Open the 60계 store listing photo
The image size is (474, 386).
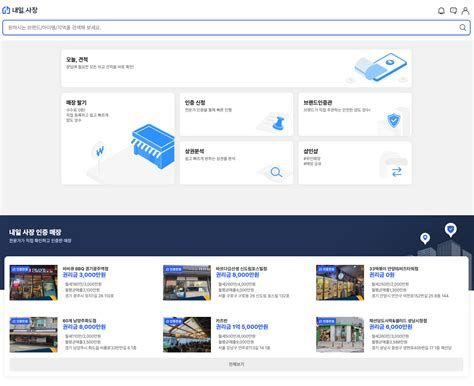34,335
